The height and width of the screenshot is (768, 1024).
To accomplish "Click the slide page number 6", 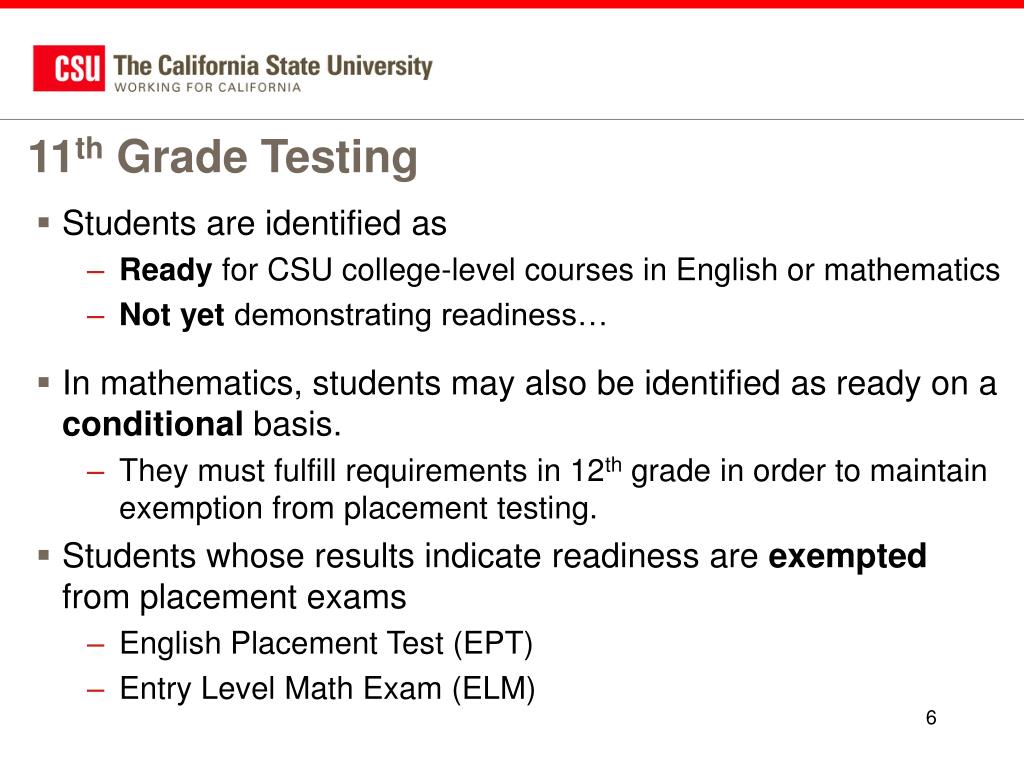I will (931, 718).
